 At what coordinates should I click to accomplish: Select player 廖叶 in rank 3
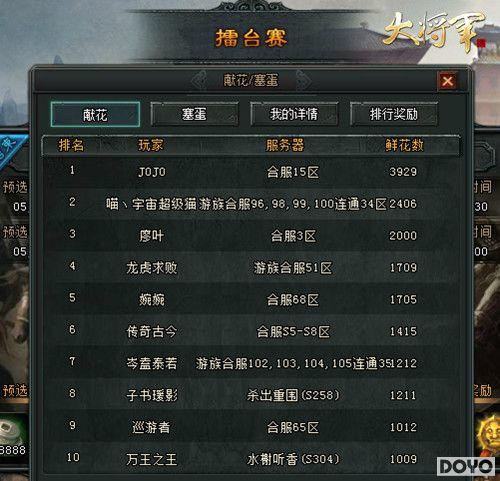(x=152, y=236)
